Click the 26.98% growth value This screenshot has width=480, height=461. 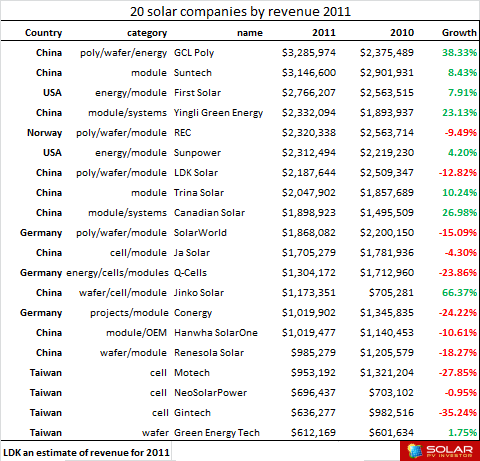pos(459,213)
